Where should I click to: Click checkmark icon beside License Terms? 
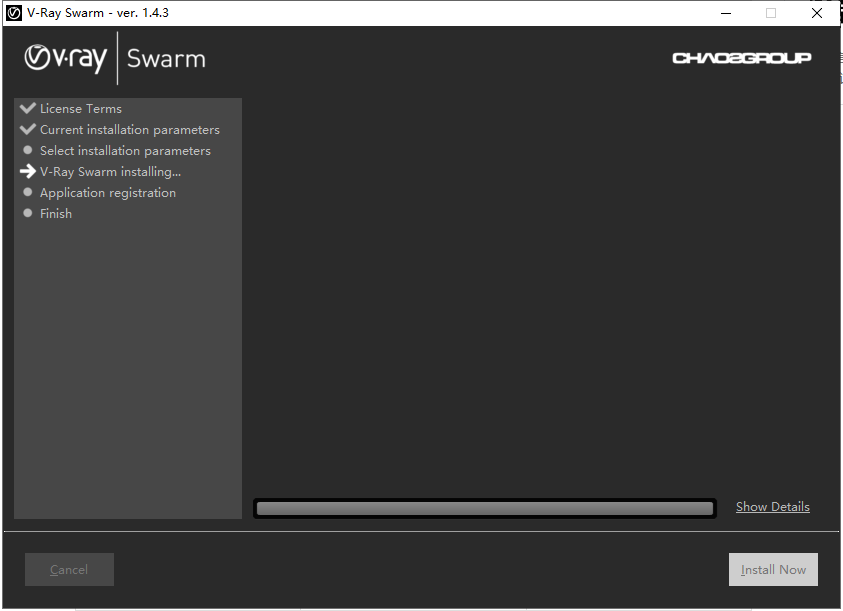pos(27,108)
